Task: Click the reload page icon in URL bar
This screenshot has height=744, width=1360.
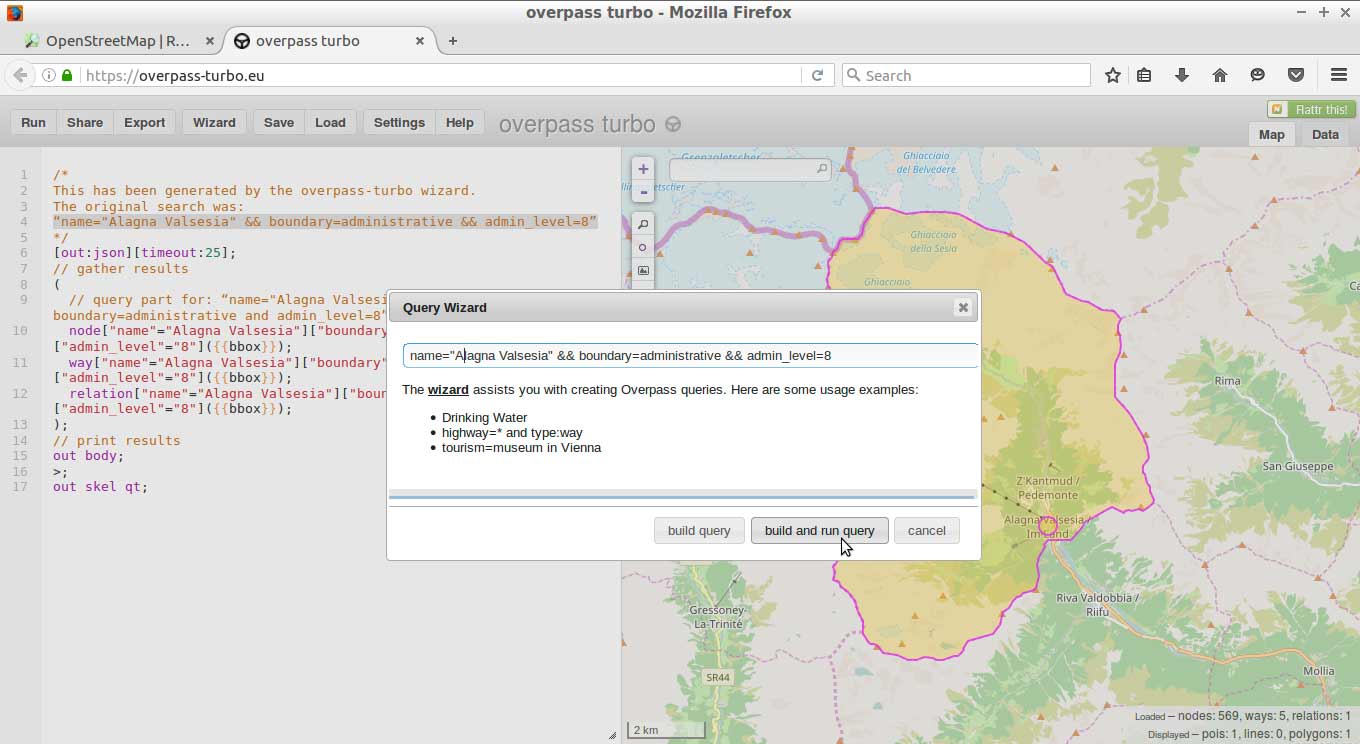Action: [x=817, y=75]
